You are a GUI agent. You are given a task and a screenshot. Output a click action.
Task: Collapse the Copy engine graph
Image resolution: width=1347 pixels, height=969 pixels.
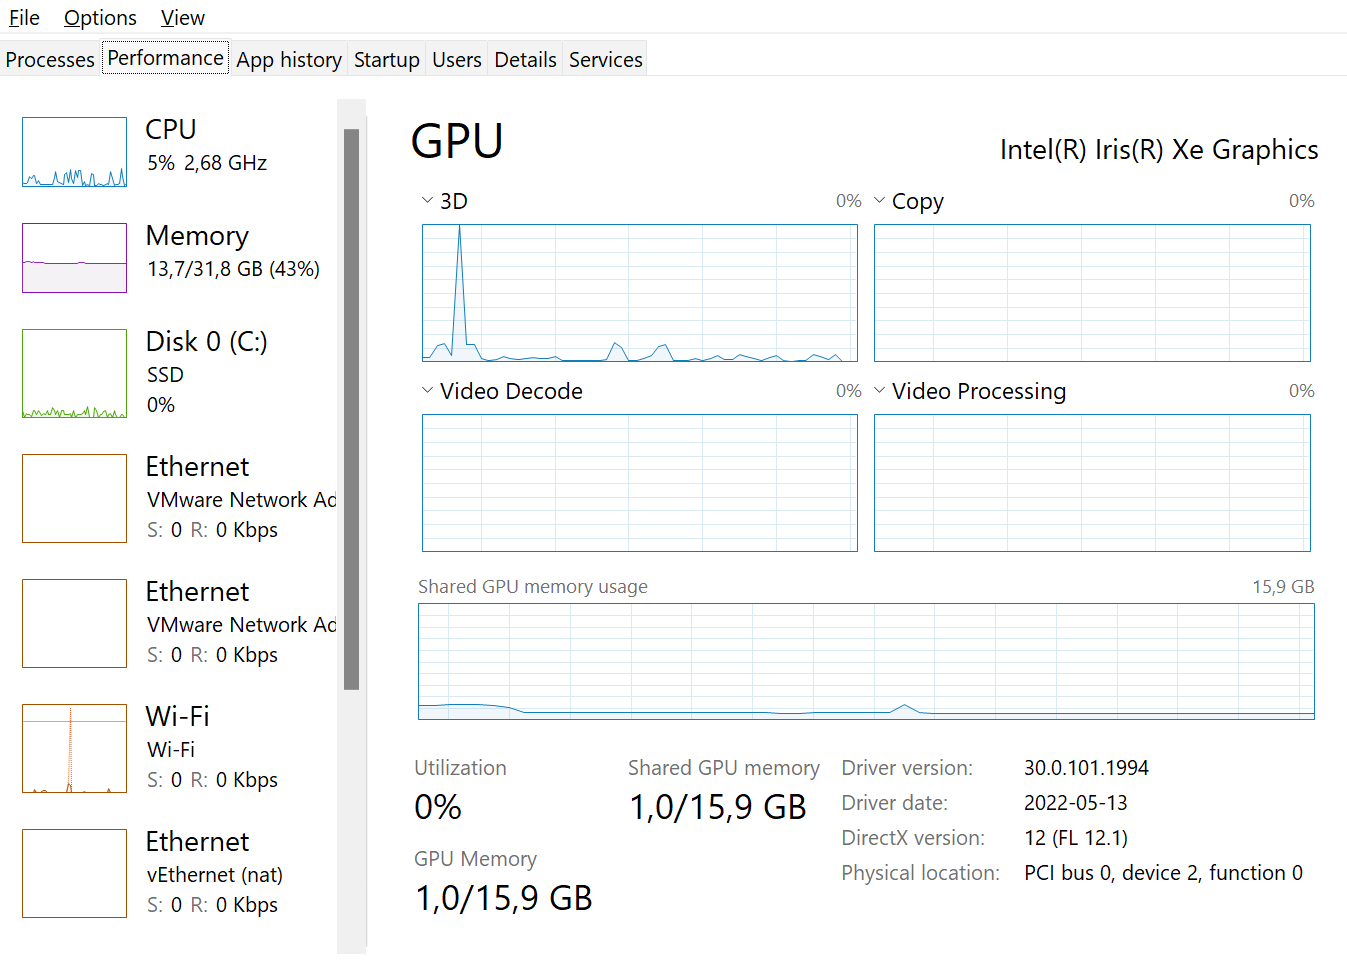(879, 200)
